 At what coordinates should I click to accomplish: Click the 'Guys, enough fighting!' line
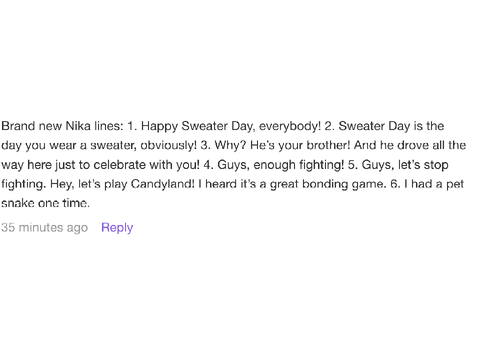coord(281,165)
